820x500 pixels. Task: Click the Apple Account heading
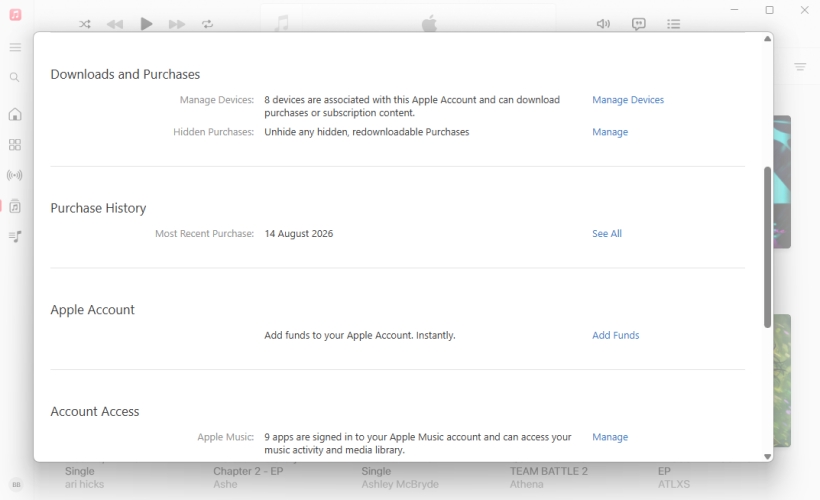pos(92,310)
